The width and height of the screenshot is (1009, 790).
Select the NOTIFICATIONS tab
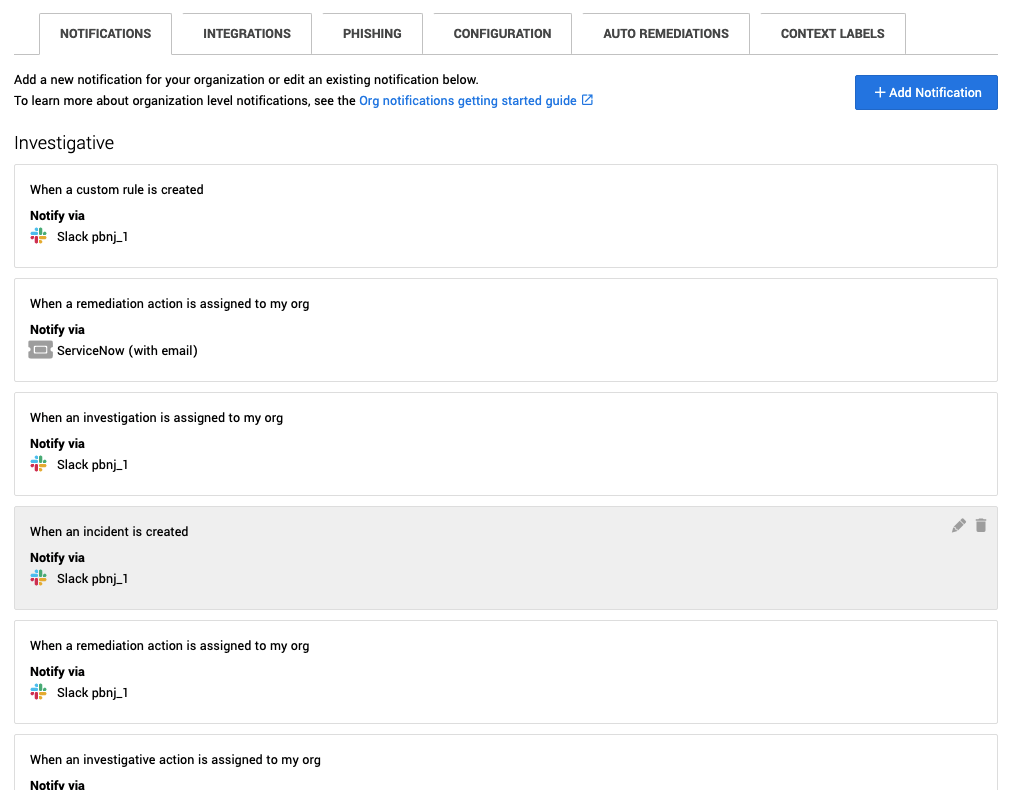click(105, 33)
